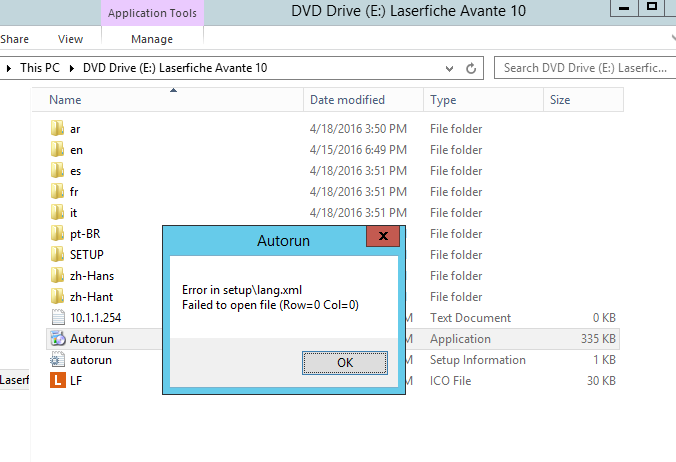Refresh the folder with the address bar icon
676x462 pixels.
tap(471, 68)
